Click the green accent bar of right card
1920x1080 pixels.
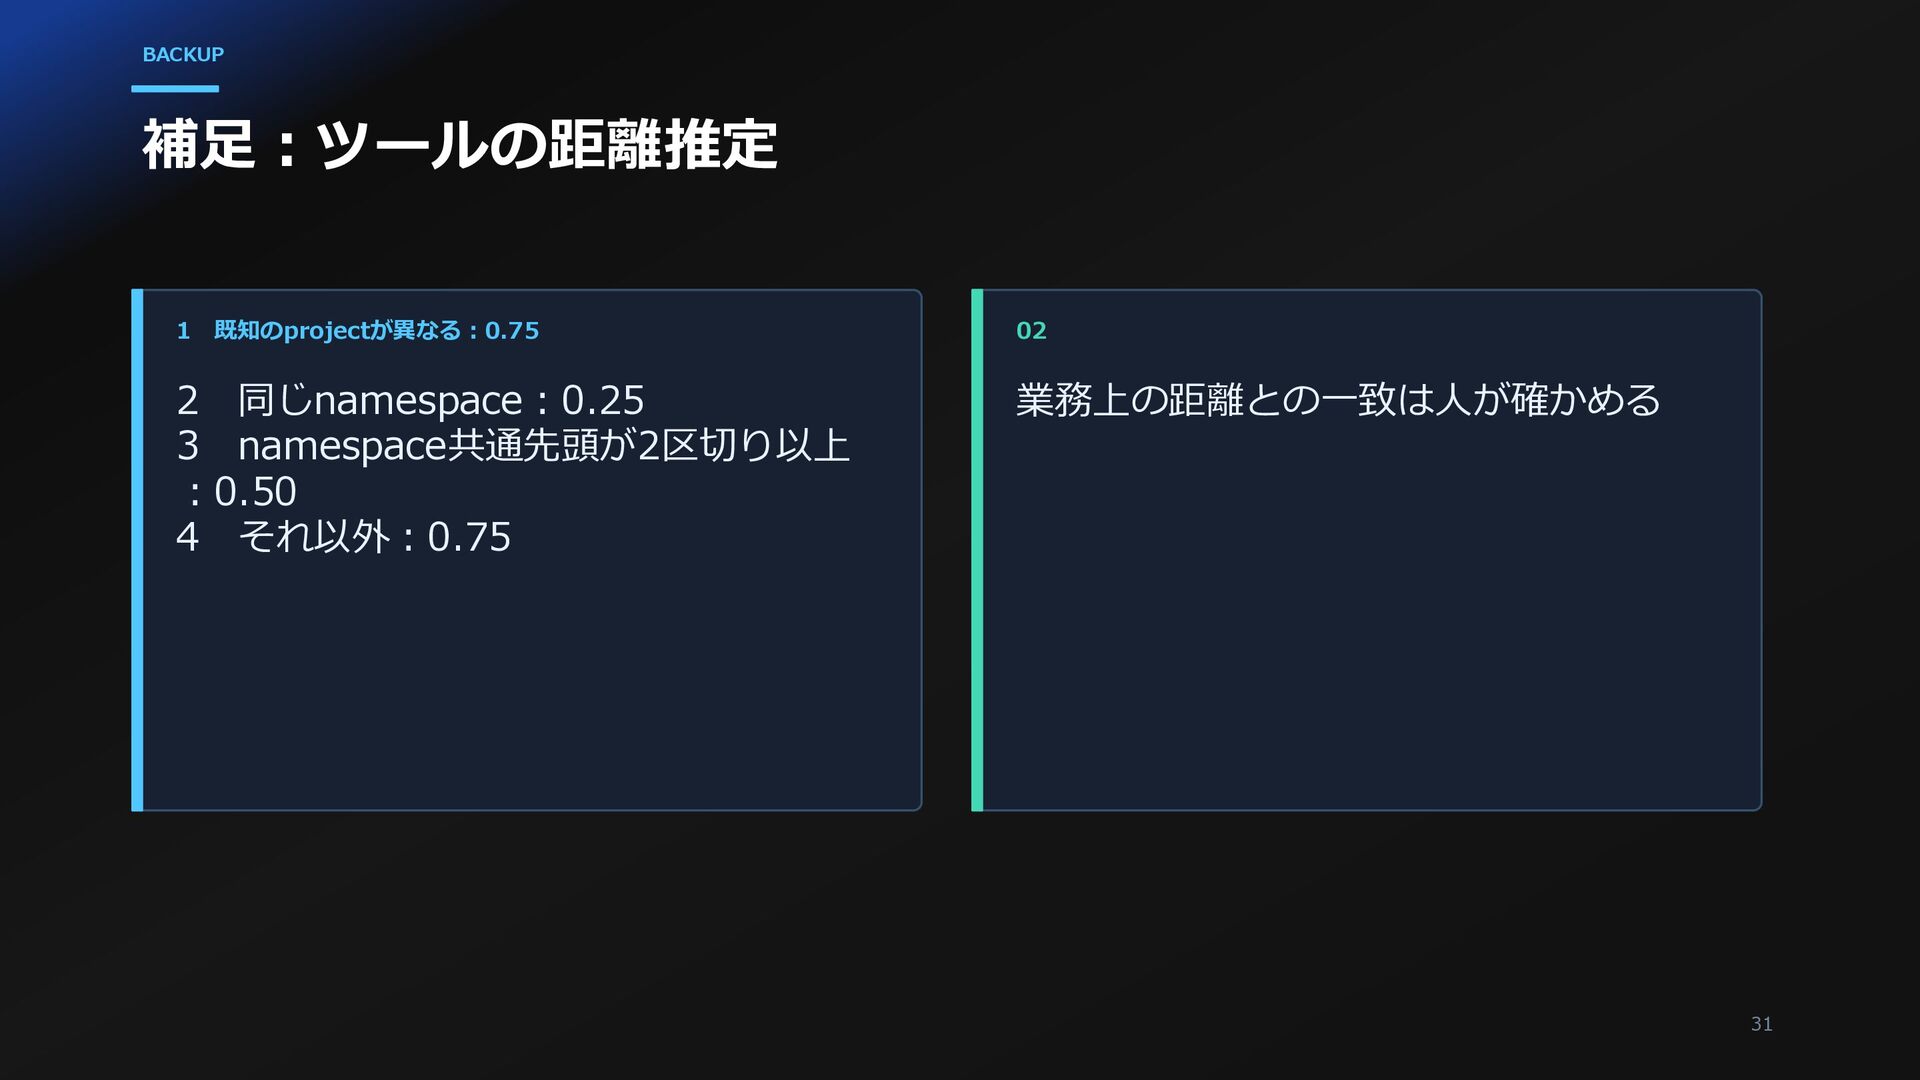(977, 550)
